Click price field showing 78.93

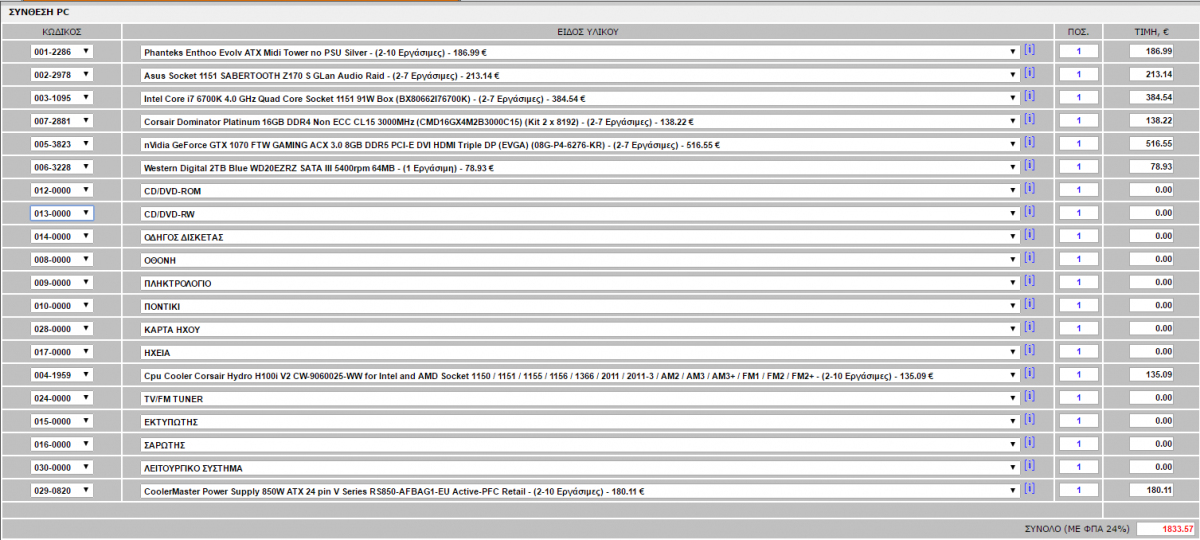click(1151, 167)
